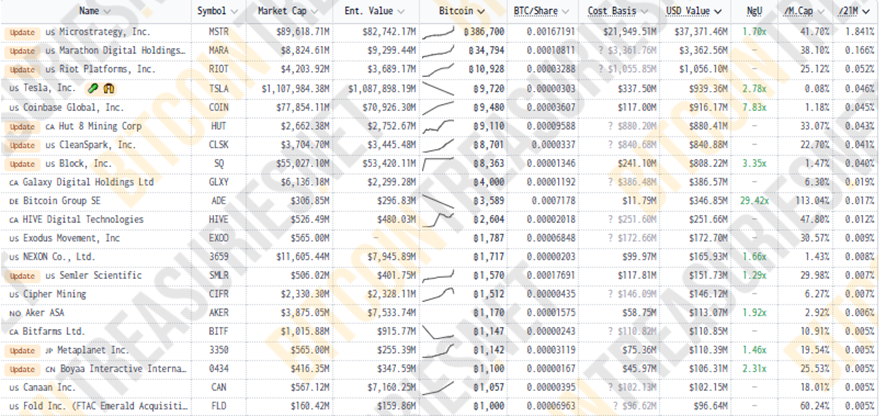Open the Aker ASA link

click(46, 313)
